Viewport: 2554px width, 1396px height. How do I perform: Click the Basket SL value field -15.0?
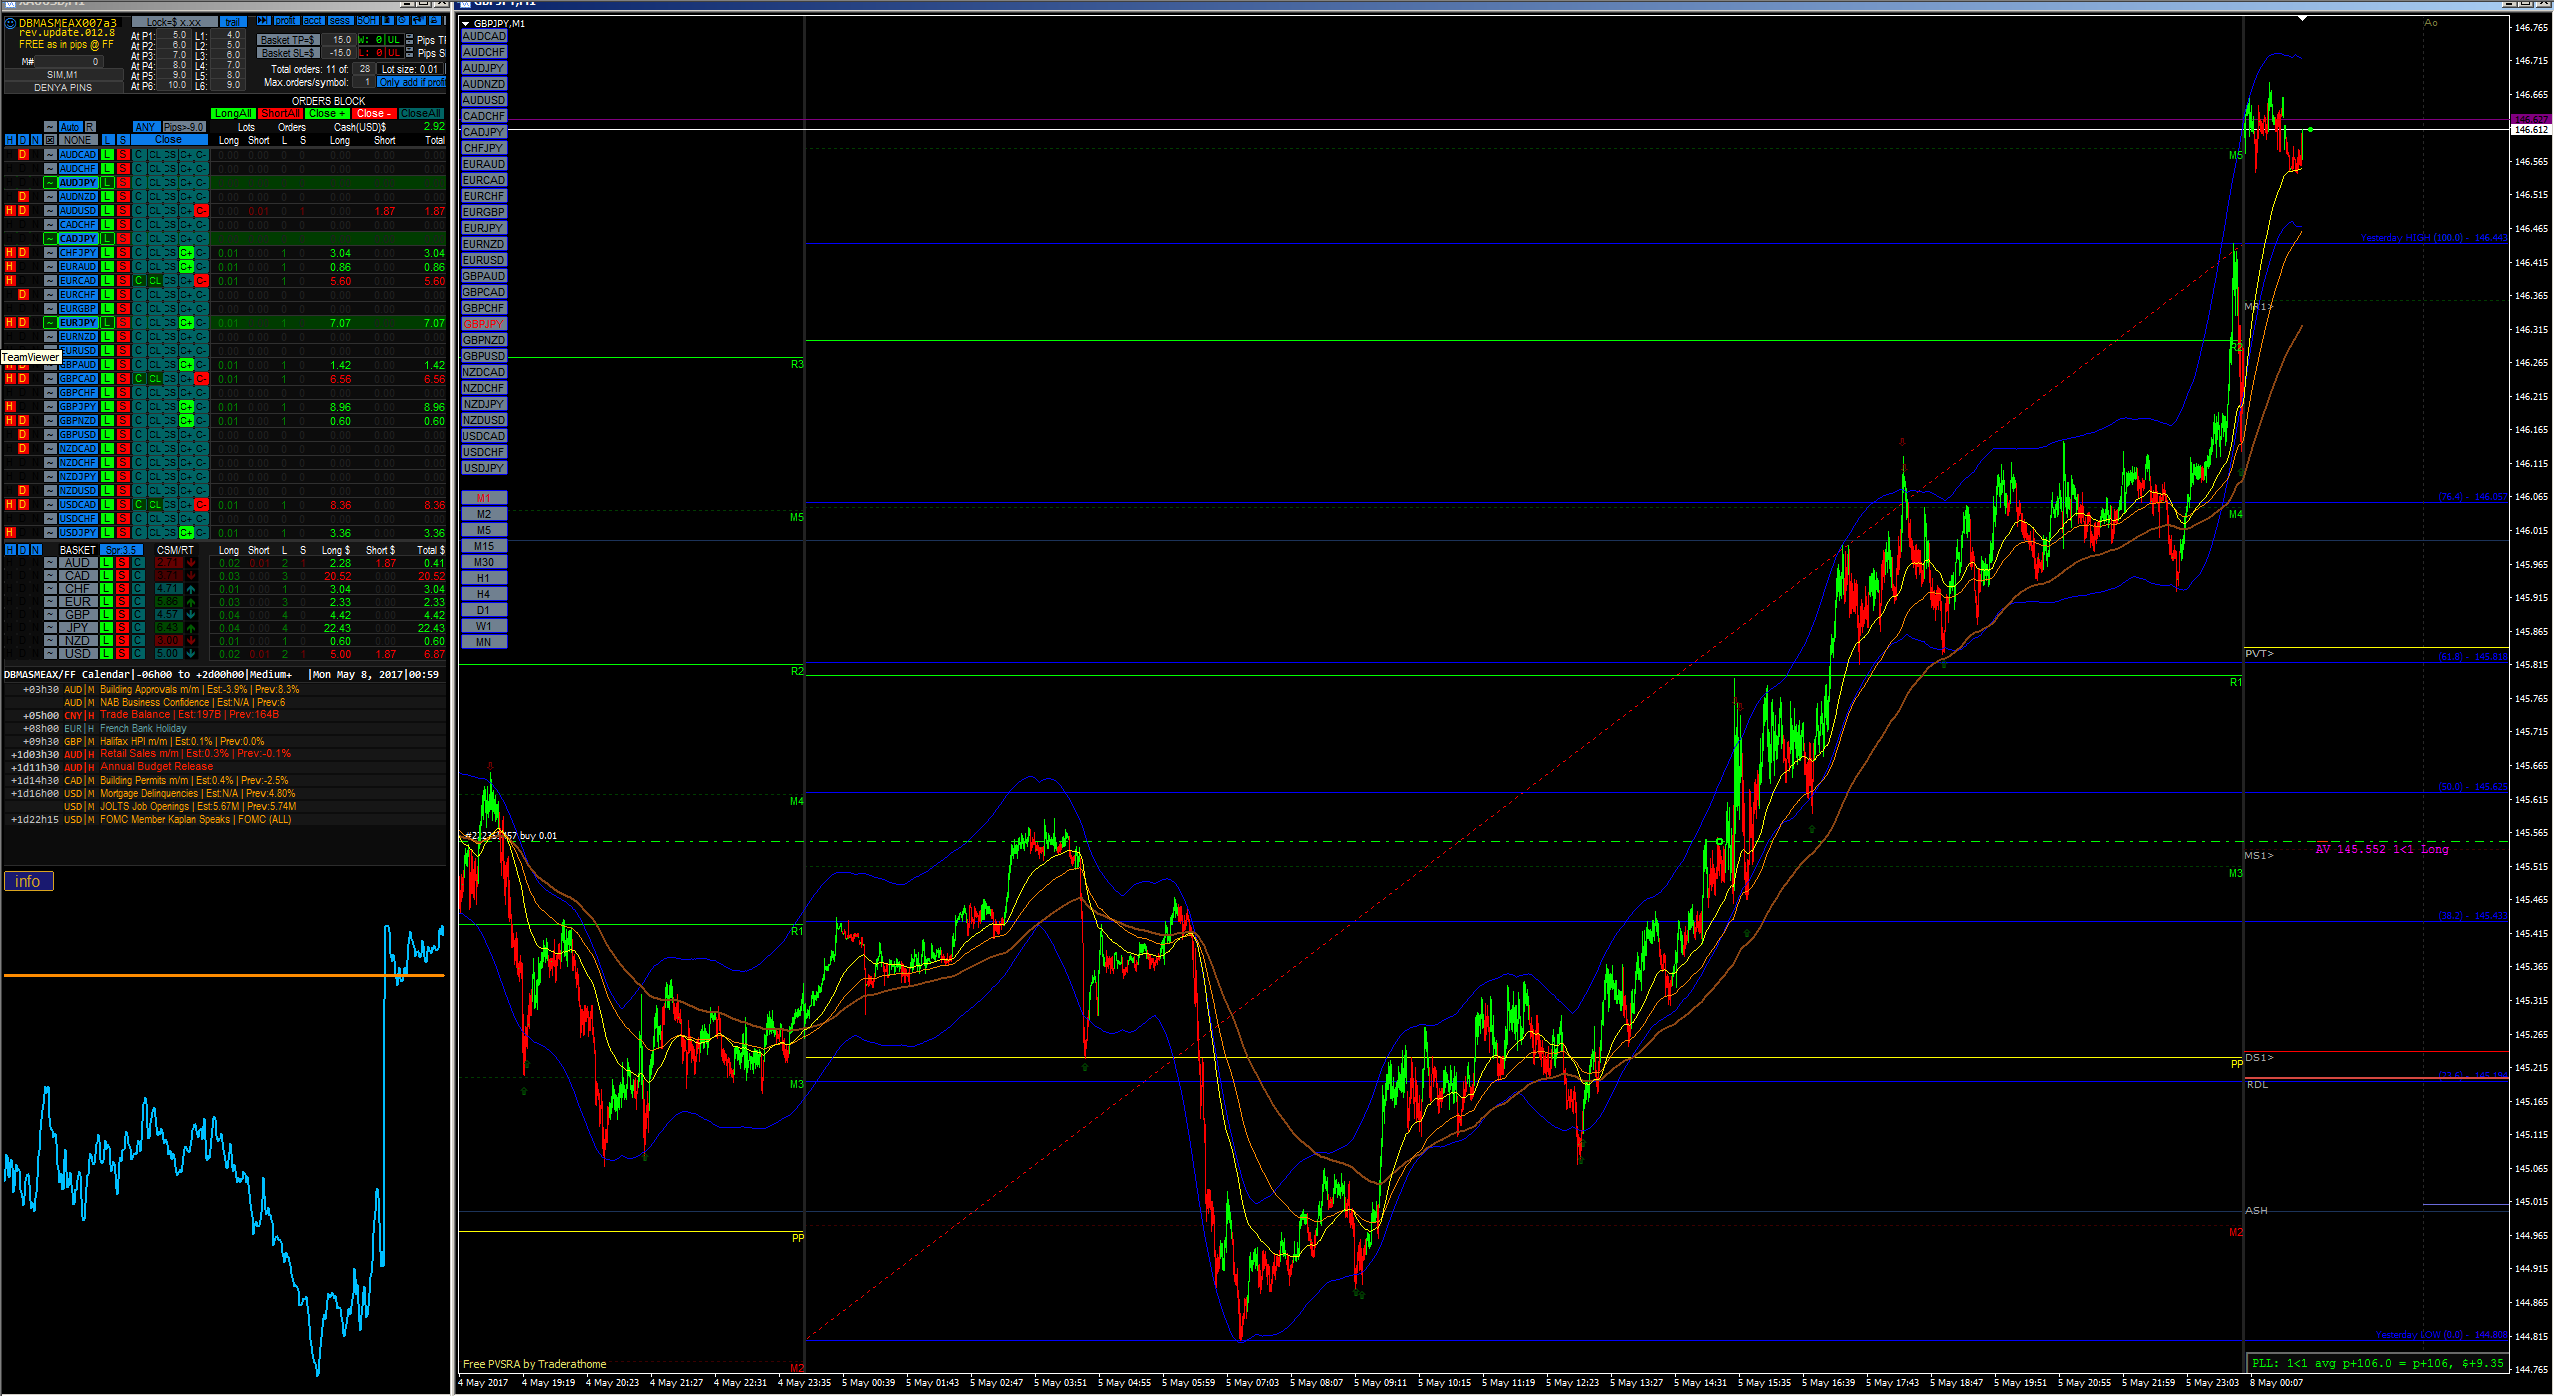339,53
